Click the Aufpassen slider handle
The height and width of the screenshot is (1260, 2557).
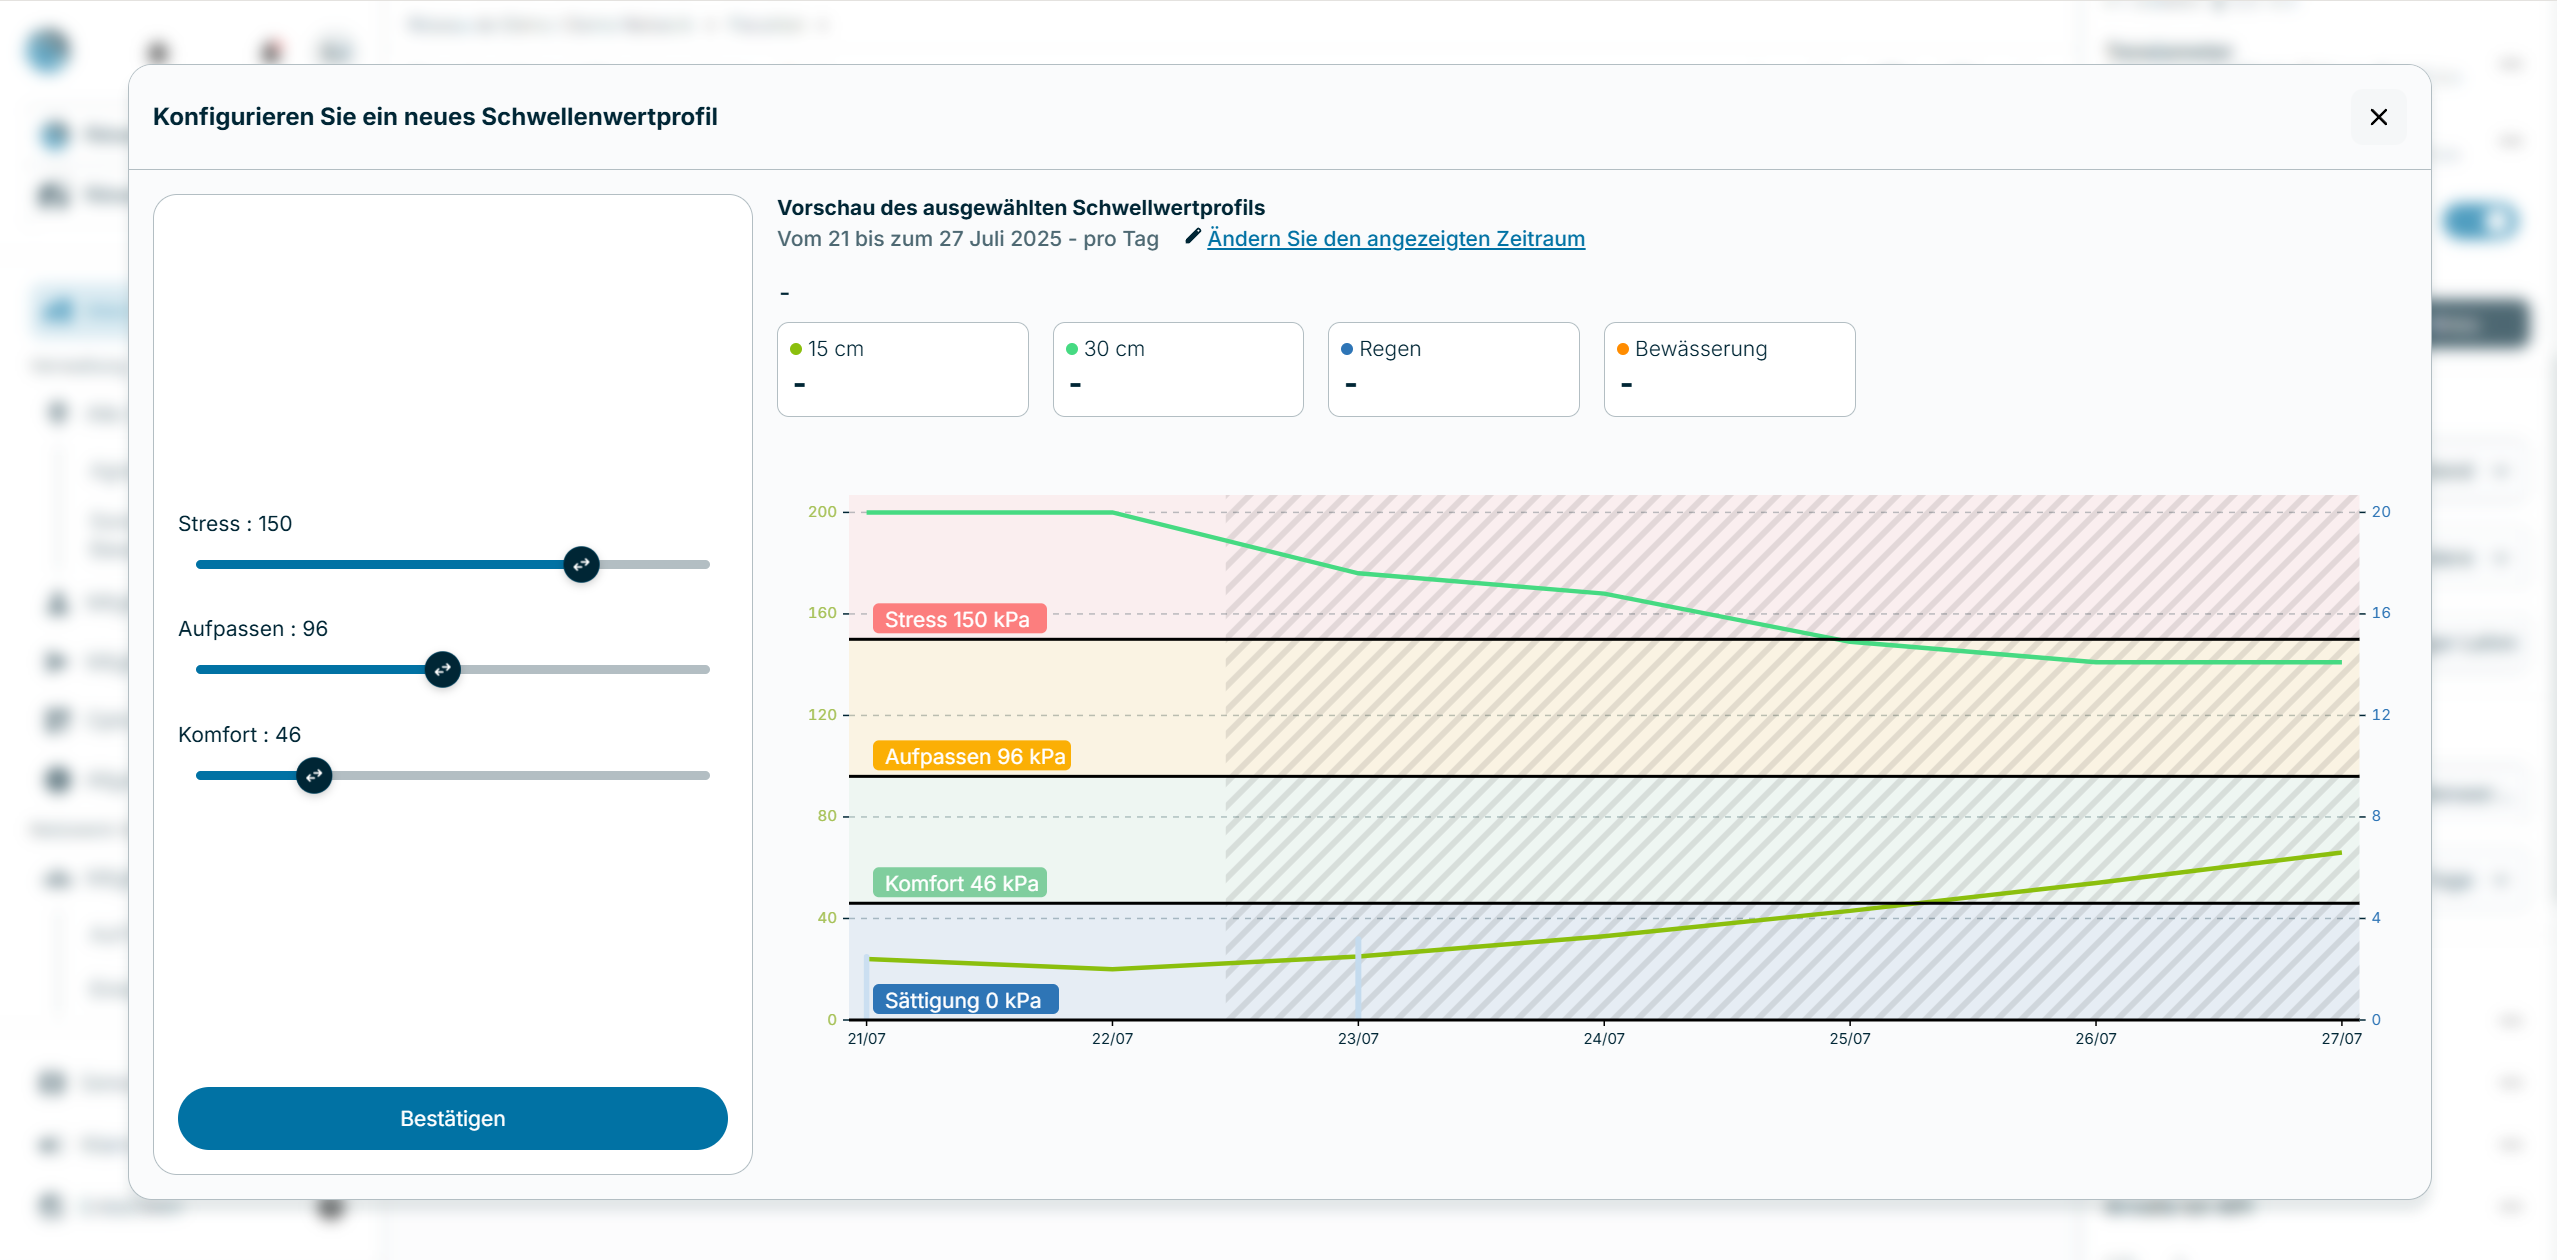[x=442, y=669]
